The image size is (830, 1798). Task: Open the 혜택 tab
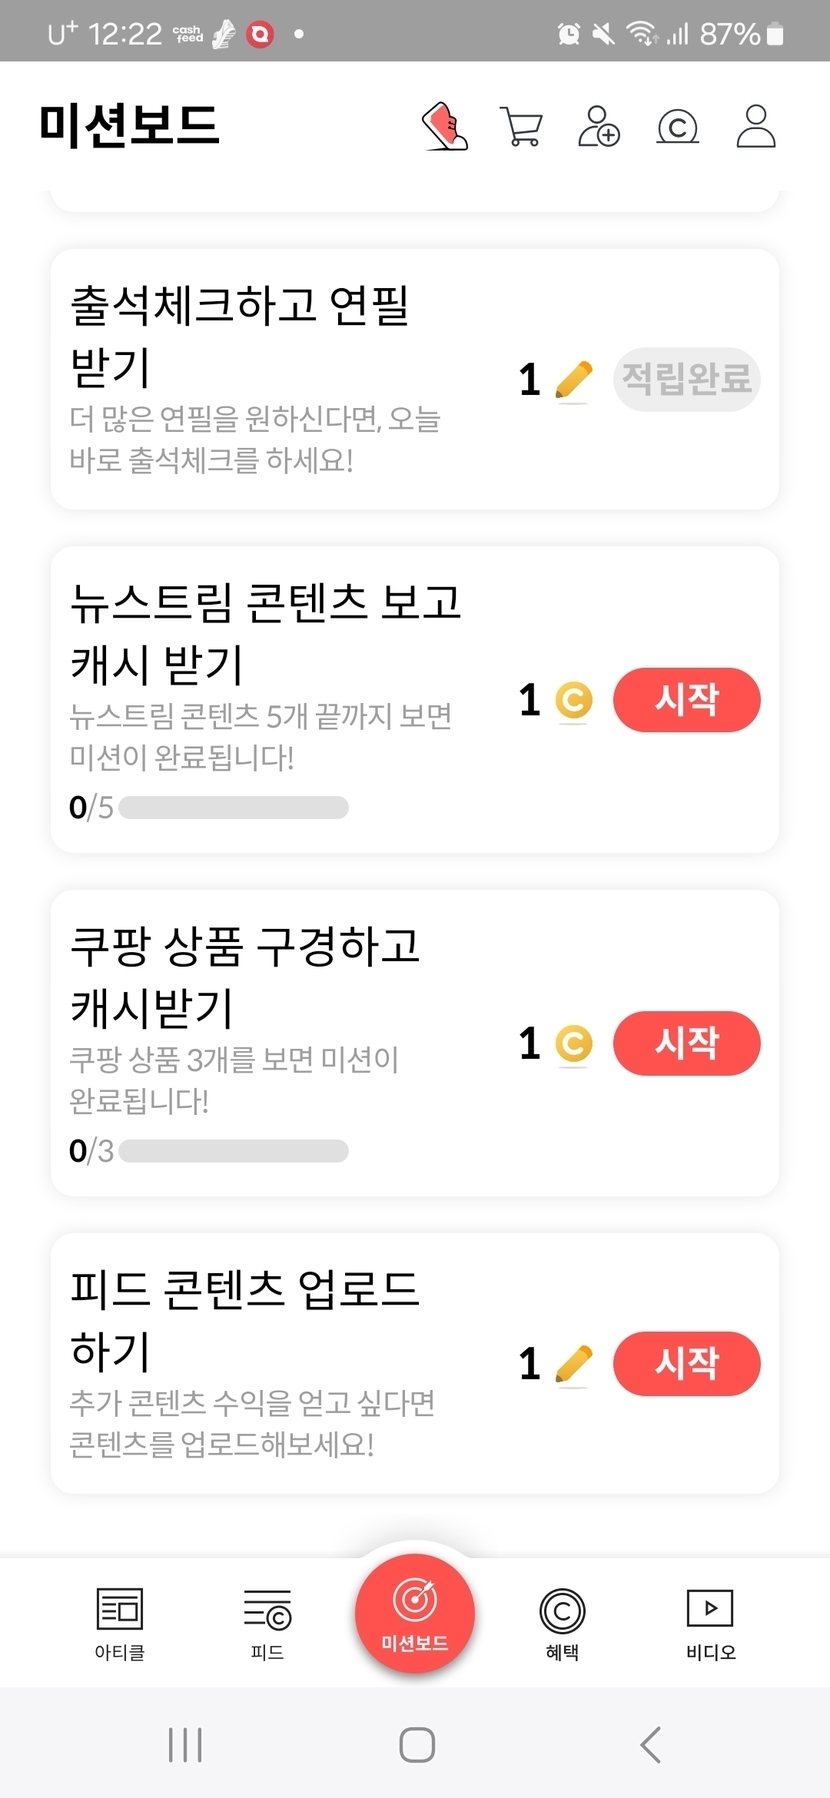coord(562,1622)
